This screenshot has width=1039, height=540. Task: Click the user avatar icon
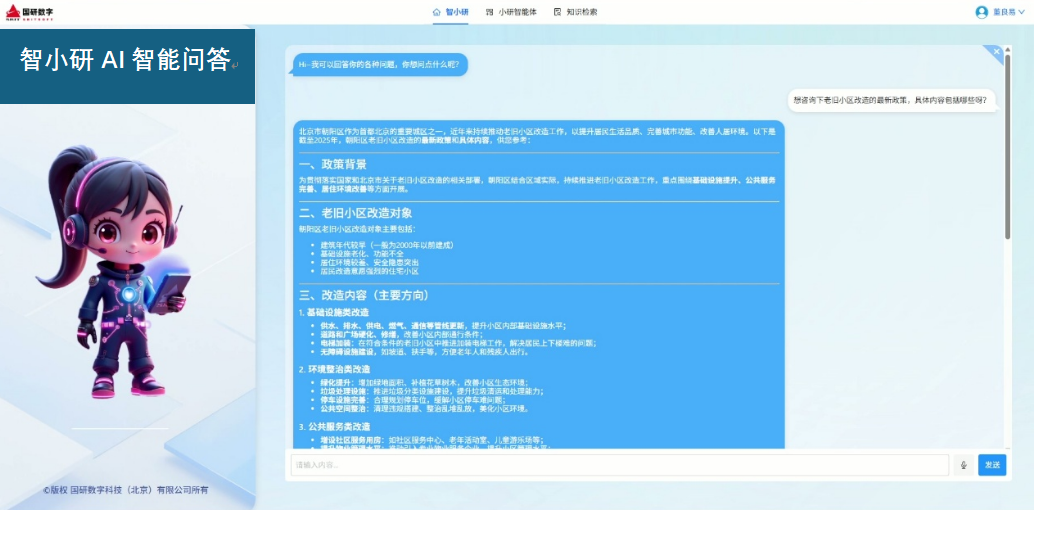point(981,12)
